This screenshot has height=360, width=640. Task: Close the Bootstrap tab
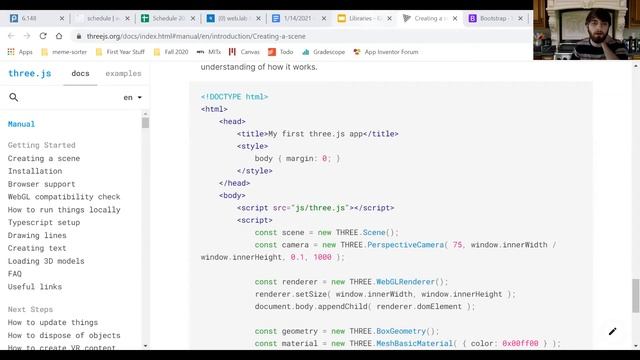pyautogui.click(x=520, y=18)
